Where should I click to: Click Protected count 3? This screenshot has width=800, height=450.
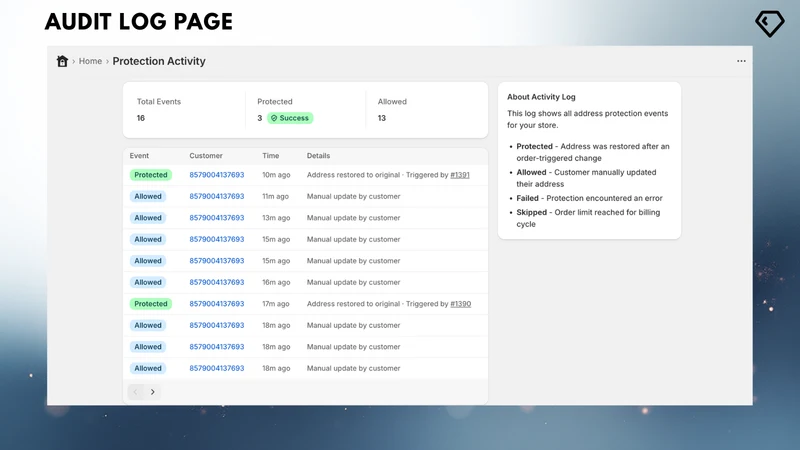click(260, 118)
